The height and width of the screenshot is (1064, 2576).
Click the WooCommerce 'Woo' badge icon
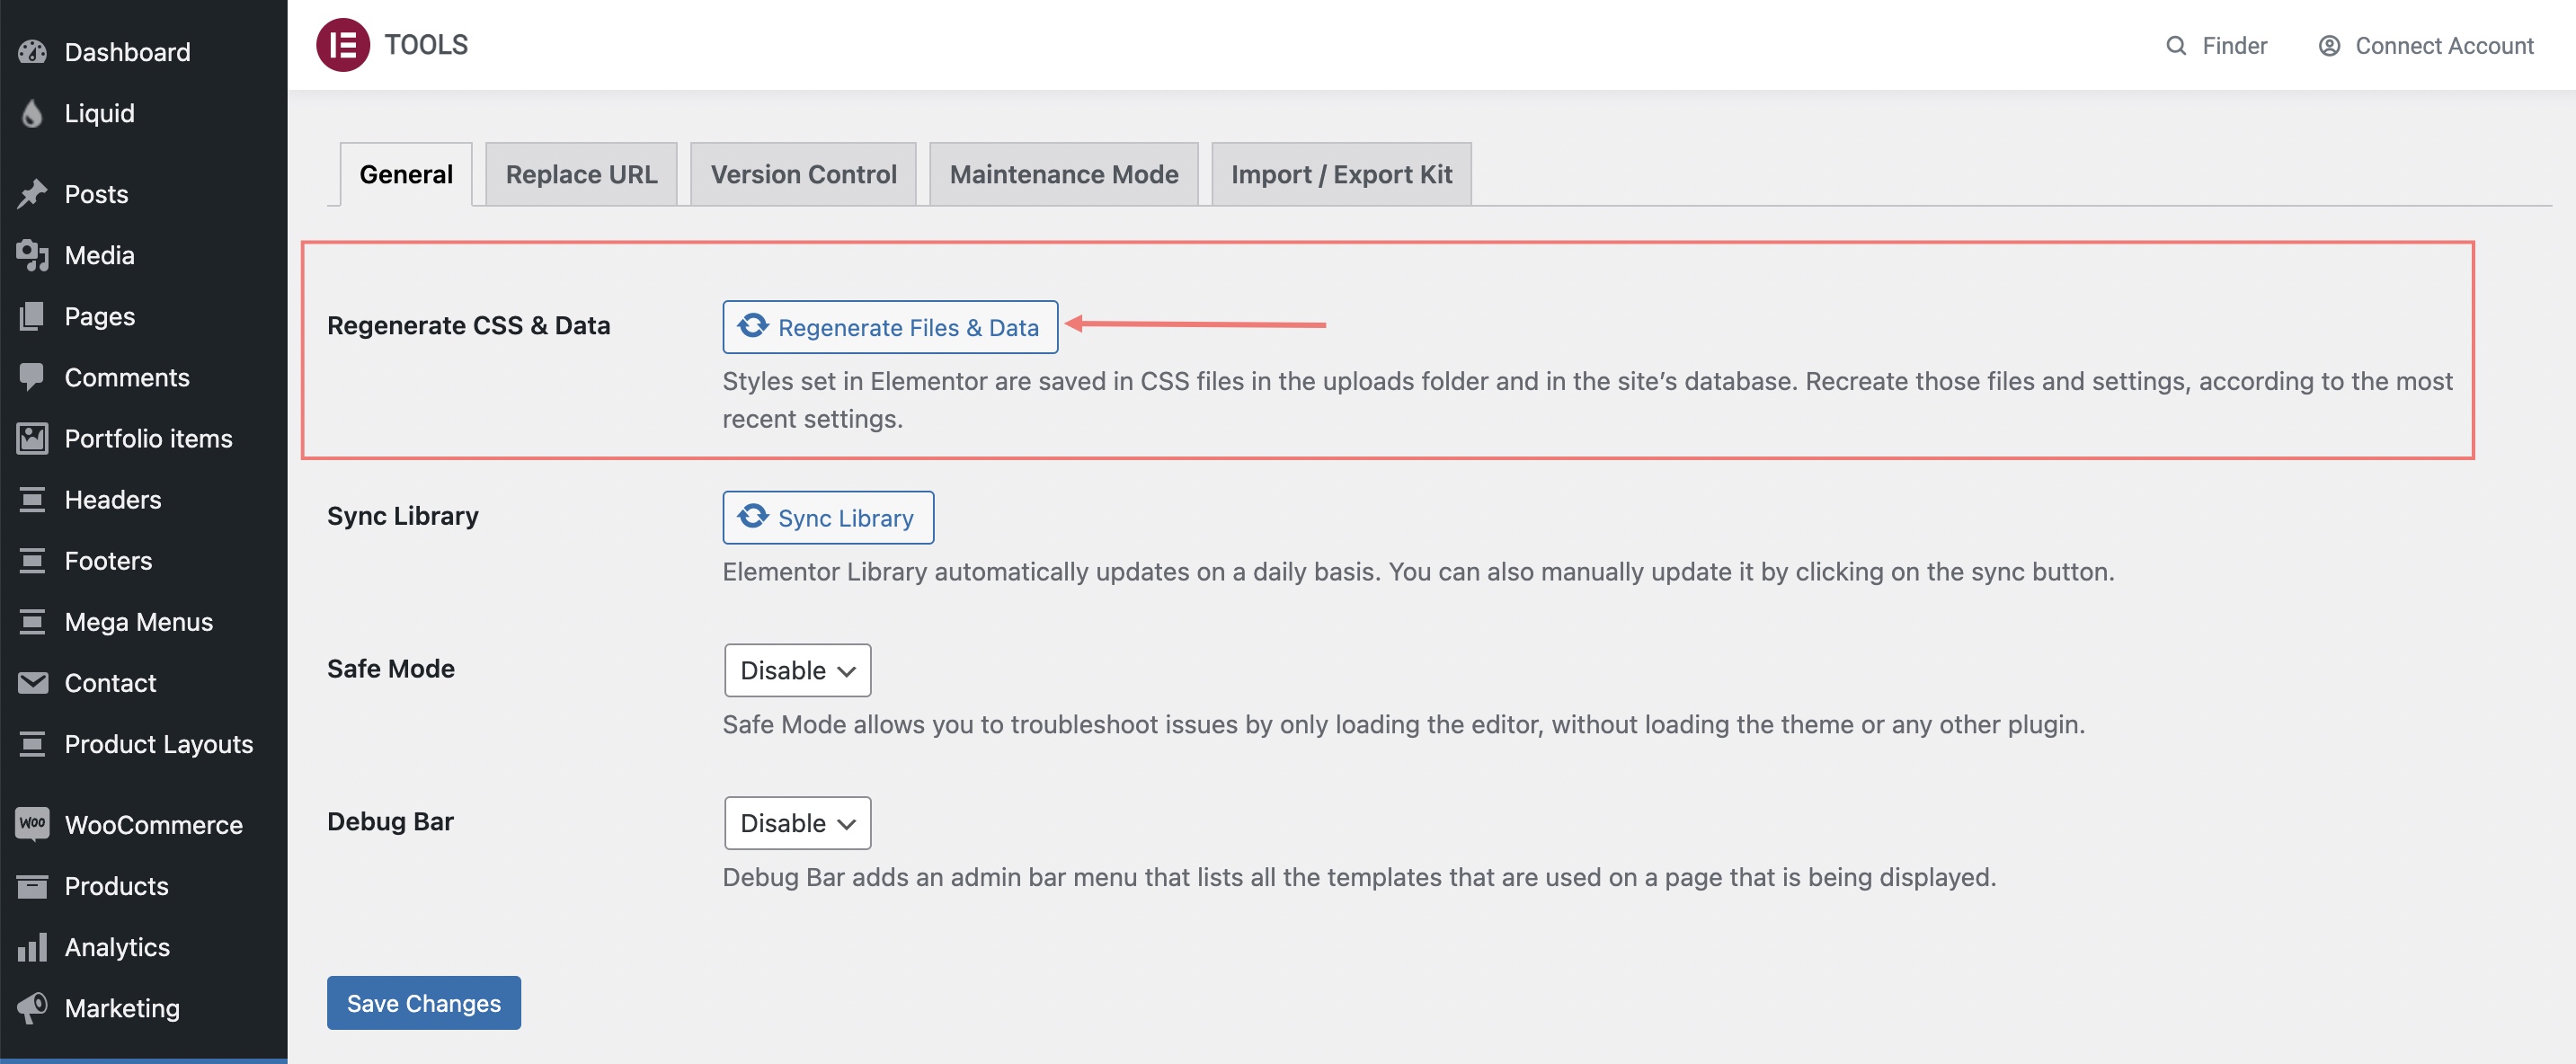[x=32, y=824]
